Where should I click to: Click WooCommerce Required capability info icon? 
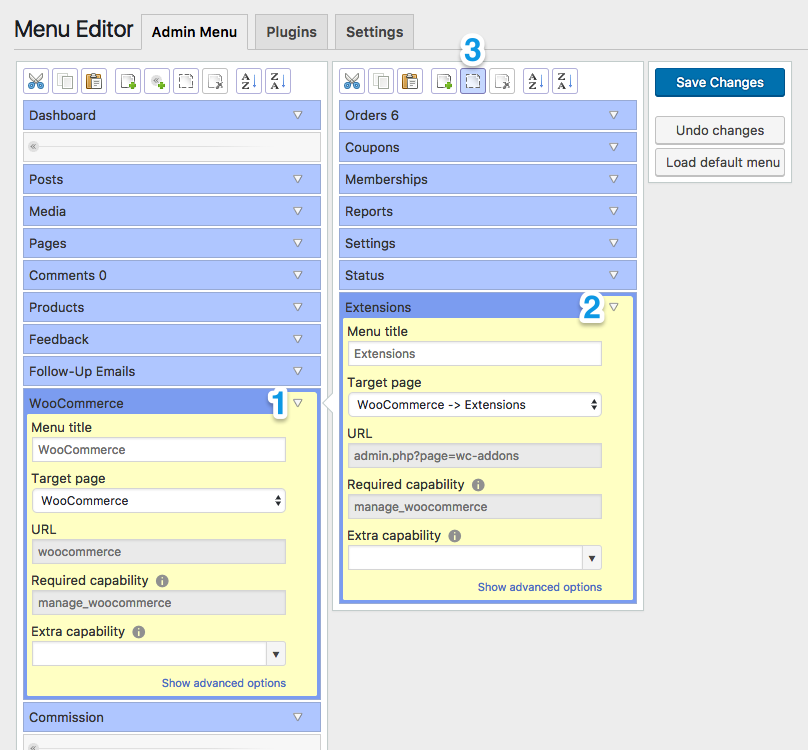162,581
